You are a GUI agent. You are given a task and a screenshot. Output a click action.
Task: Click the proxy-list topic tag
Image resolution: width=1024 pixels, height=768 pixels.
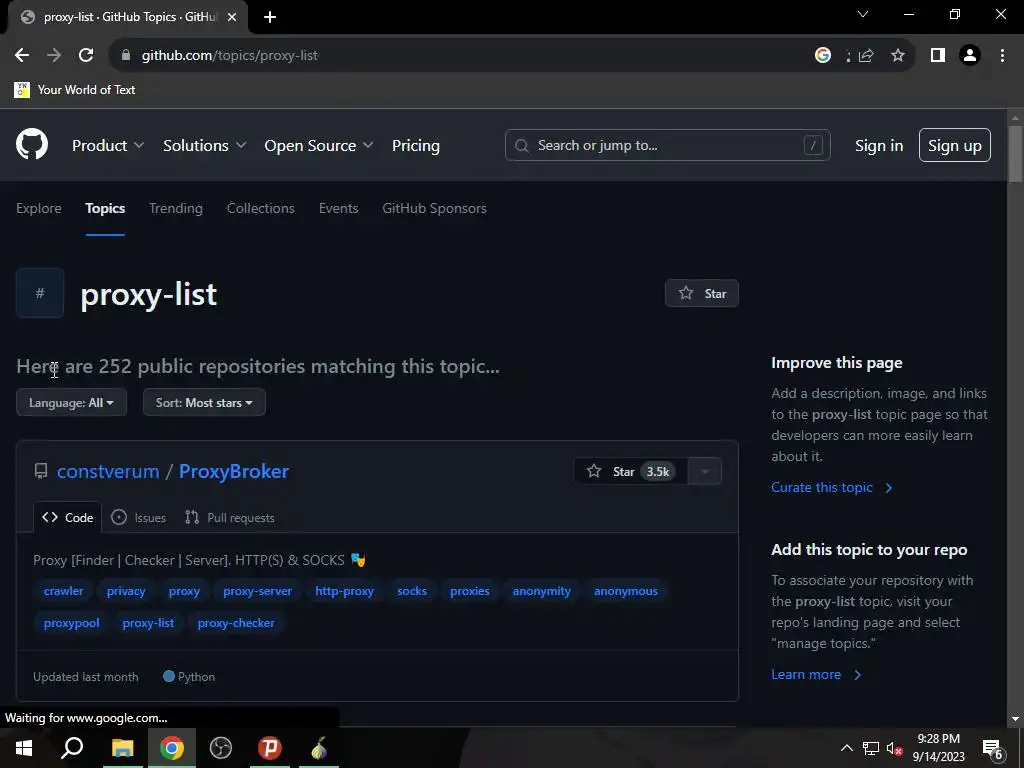pos(148,623)
